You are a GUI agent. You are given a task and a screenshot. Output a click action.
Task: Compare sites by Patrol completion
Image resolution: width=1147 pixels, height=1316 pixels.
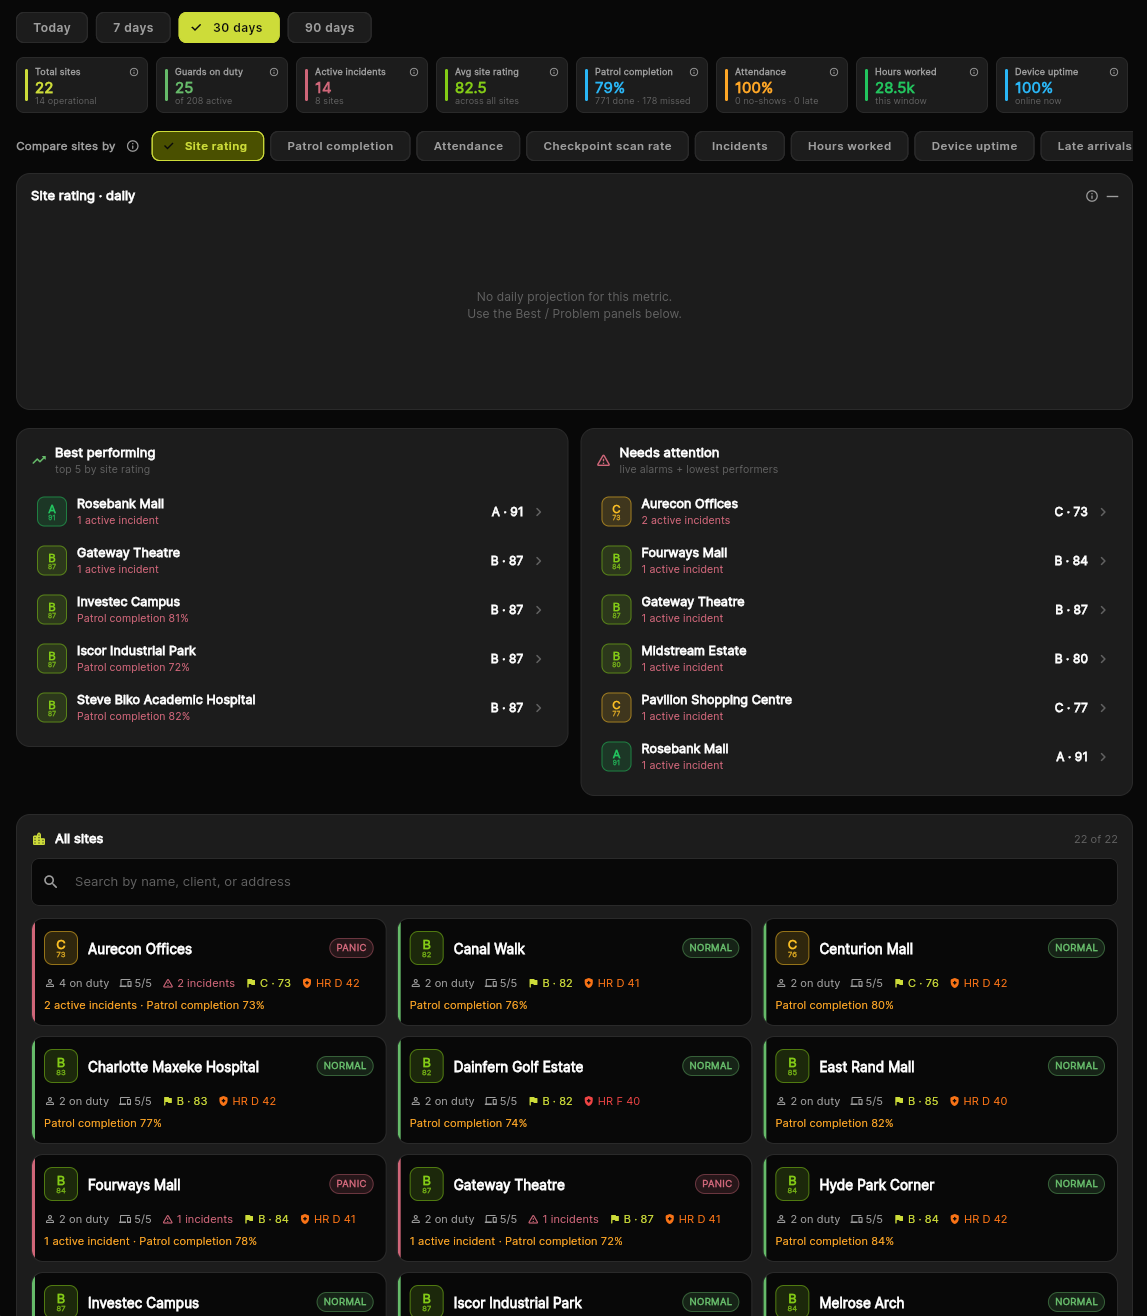point(340,146)
